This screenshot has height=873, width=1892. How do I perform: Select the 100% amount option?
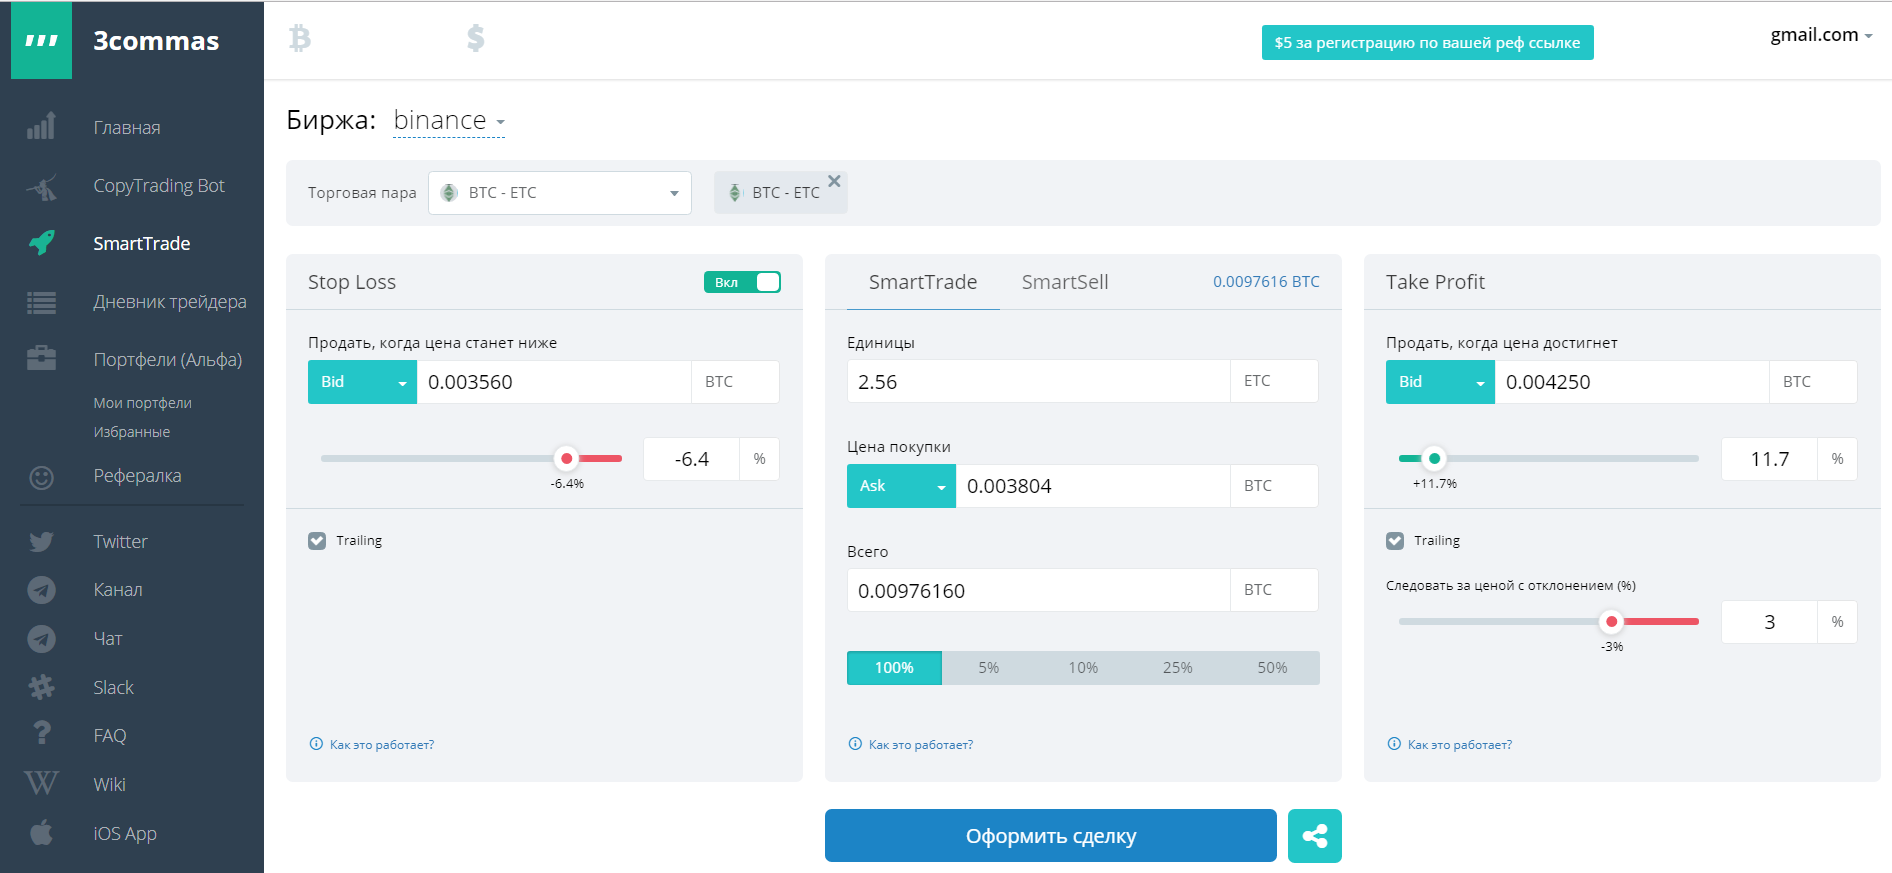click(x=894, y=668)
